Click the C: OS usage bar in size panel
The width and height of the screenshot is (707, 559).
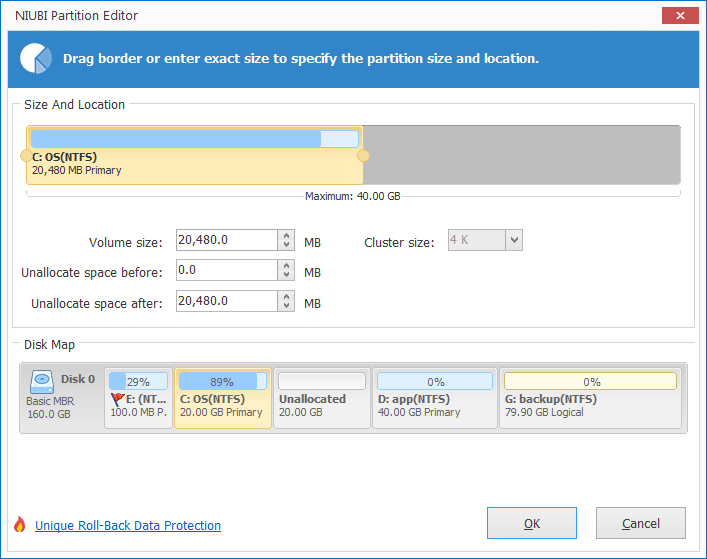coord(195,139)
